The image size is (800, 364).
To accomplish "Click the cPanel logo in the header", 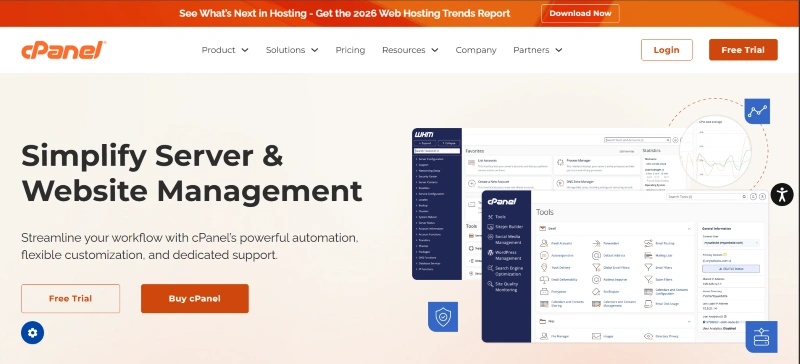I will coord(63,50).
